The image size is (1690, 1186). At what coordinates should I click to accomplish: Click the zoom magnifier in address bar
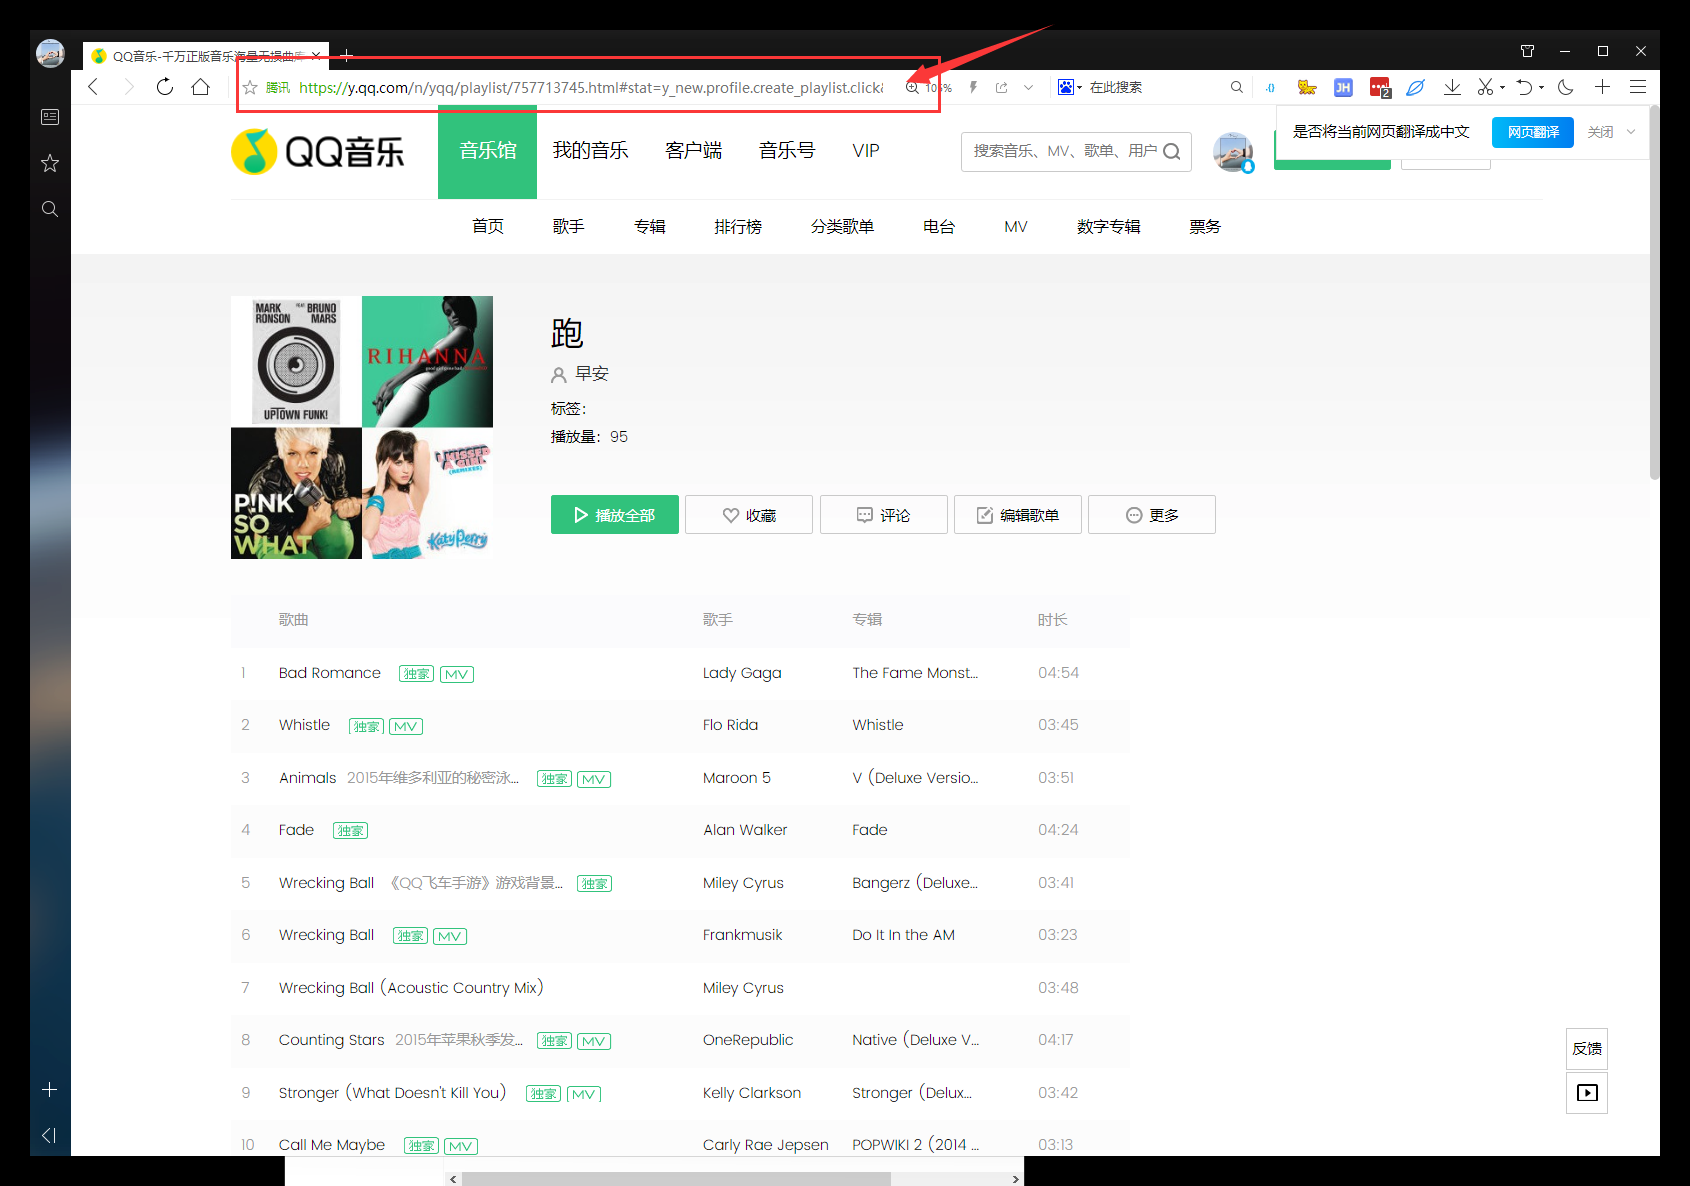coord(912,88)
